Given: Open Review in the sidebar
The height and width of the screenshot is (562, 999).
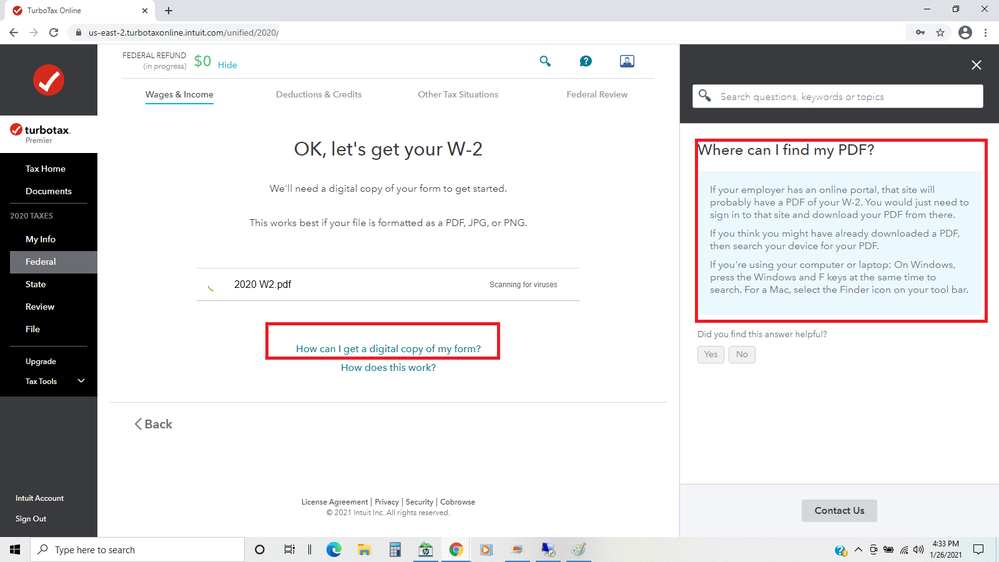Looking at the screenshot, I should 40,306.
